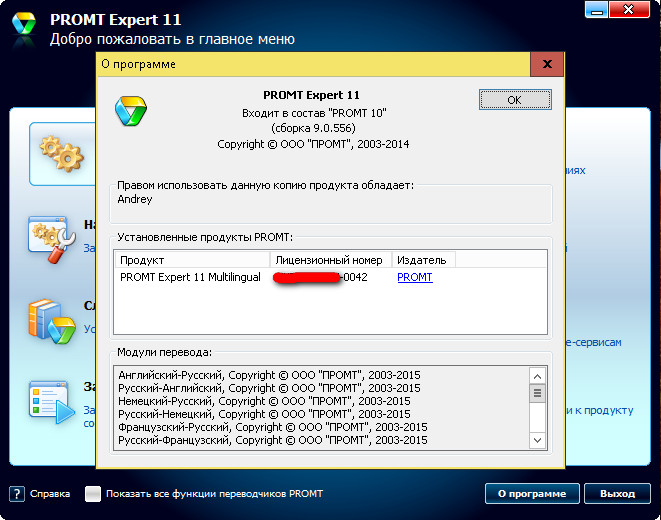Image resolution: width=661 pixels, height=520 pixels.
Task: Click the Справка help link
Action: [50, 494]
